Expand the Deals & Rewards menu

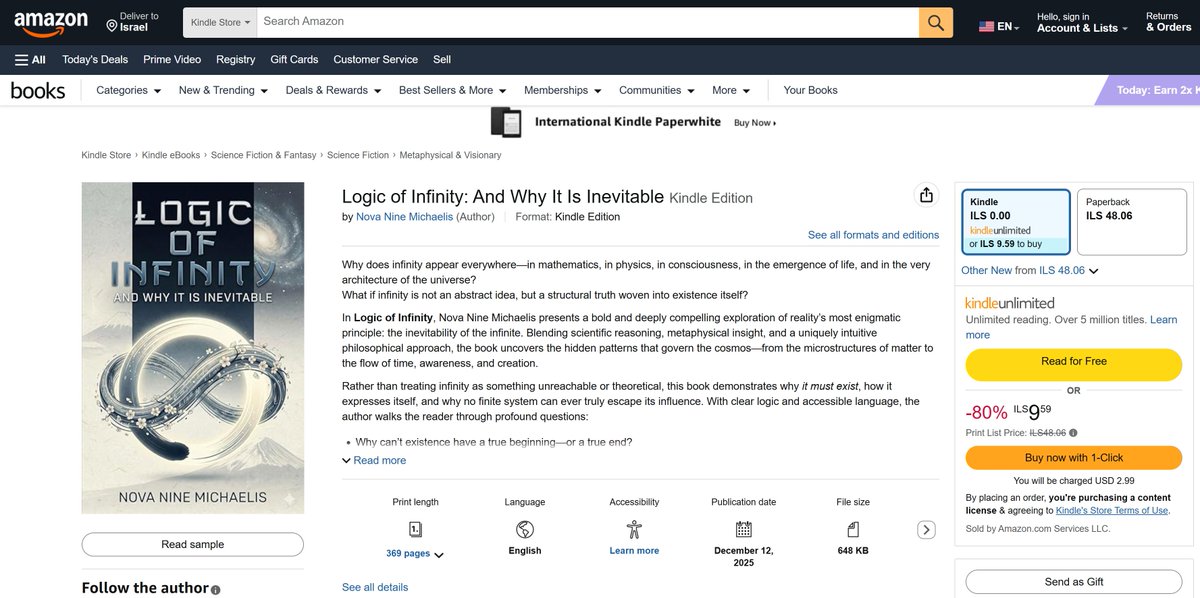333,90
